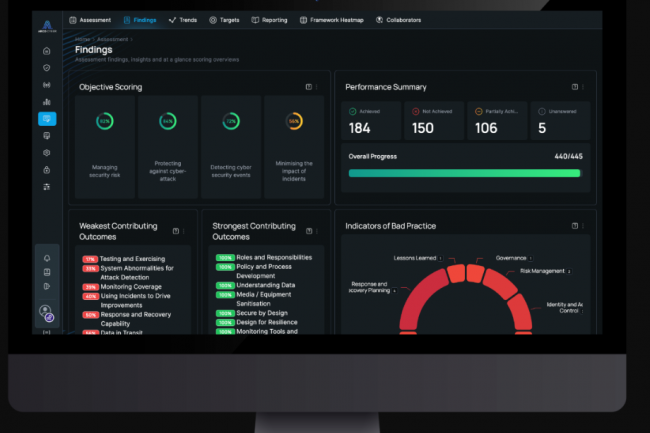The height and width of the screenshot is (433, 650).
Task: Select the bar chart icon in sidebar
Action: tap(47, 102)
